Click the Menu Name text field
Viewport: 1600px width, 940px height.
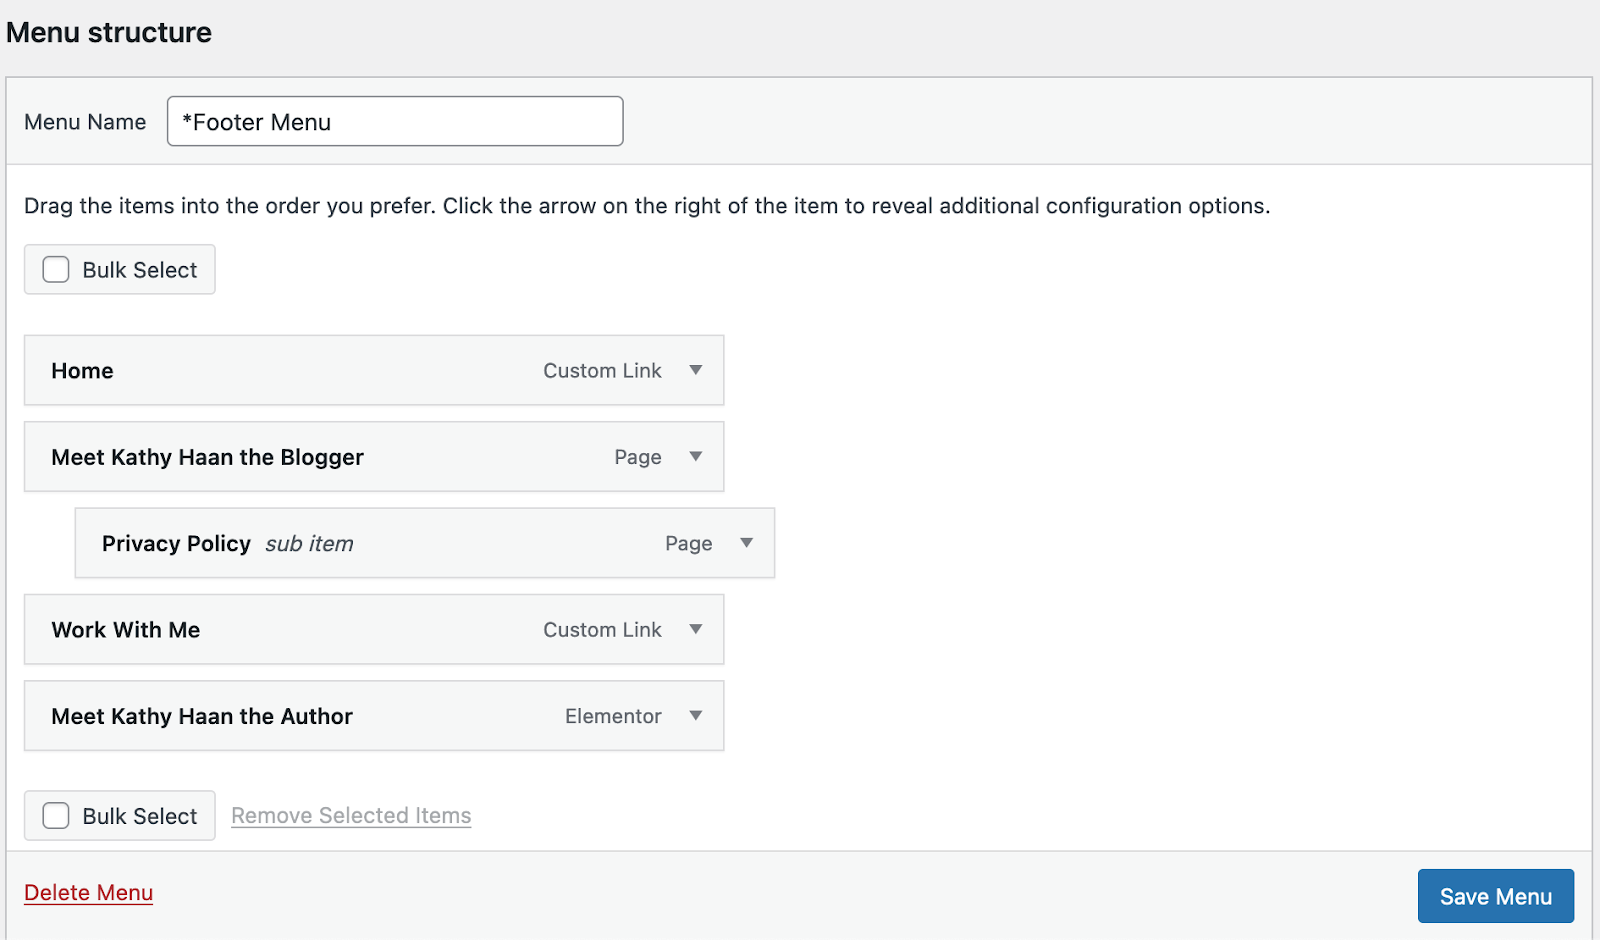coord(395,122)
